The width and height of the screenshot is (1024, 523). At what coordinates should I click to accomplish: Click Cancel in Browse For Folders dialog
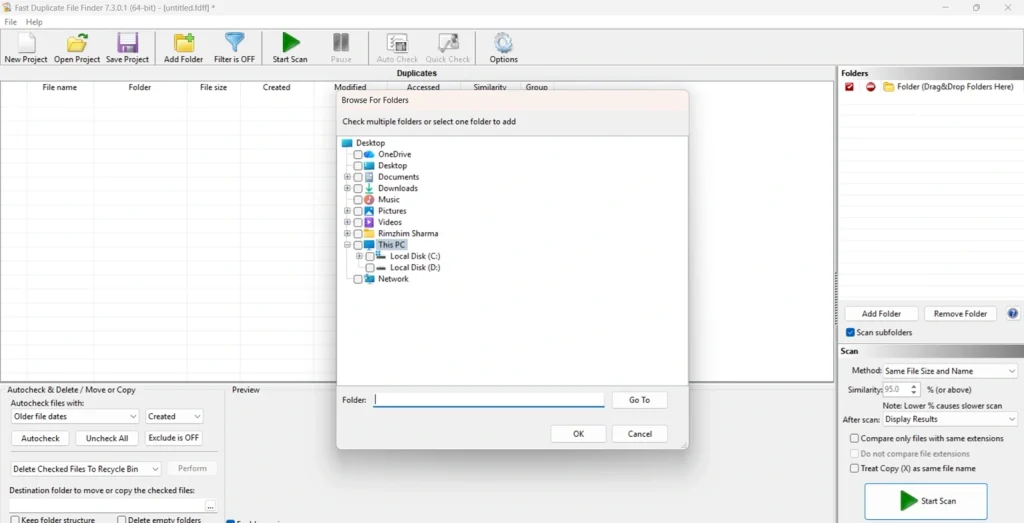click(x=640, y=434)
